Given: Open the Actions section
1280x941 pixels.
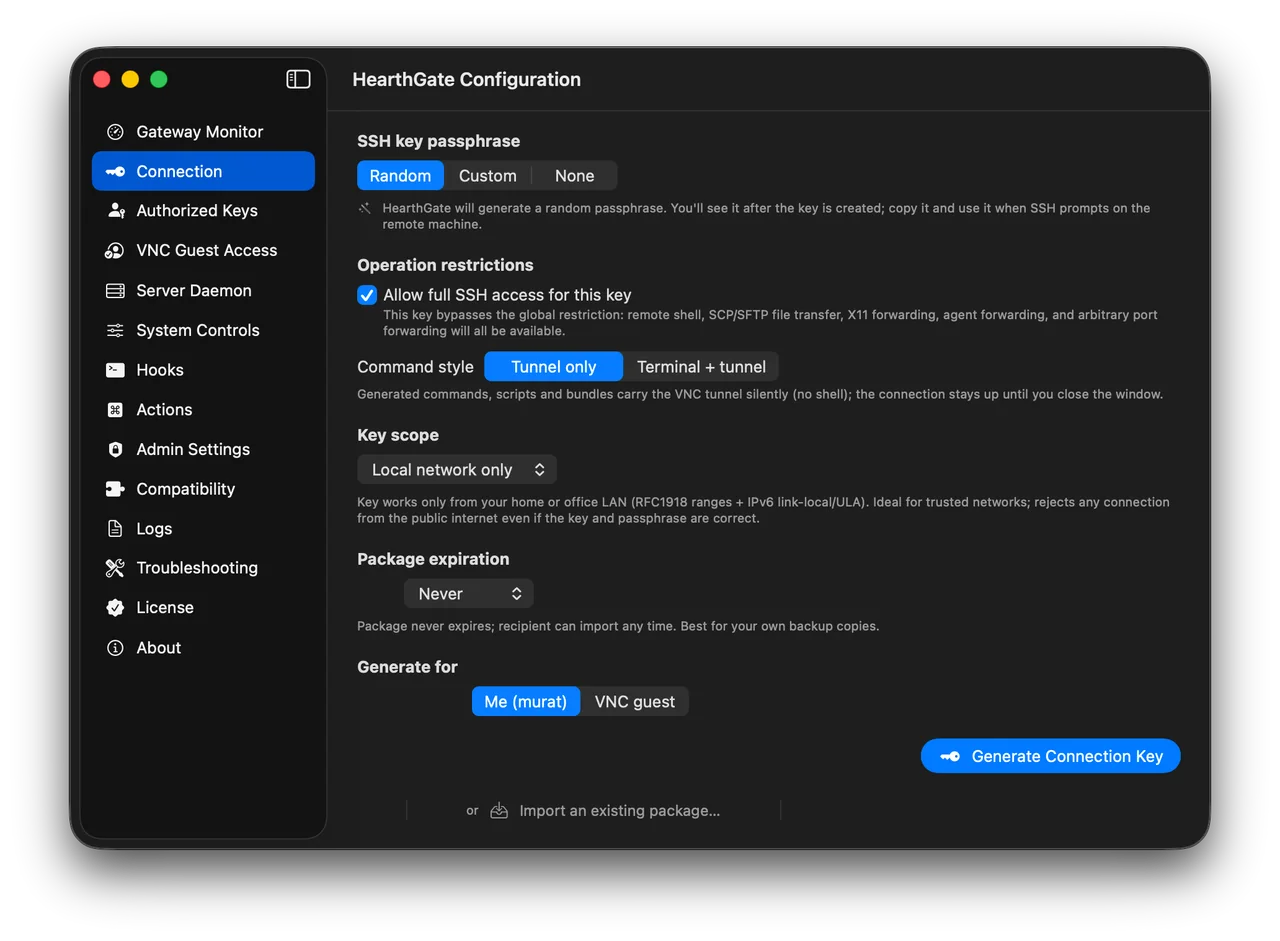Looking at the screenshot, I should click(203, 410).
